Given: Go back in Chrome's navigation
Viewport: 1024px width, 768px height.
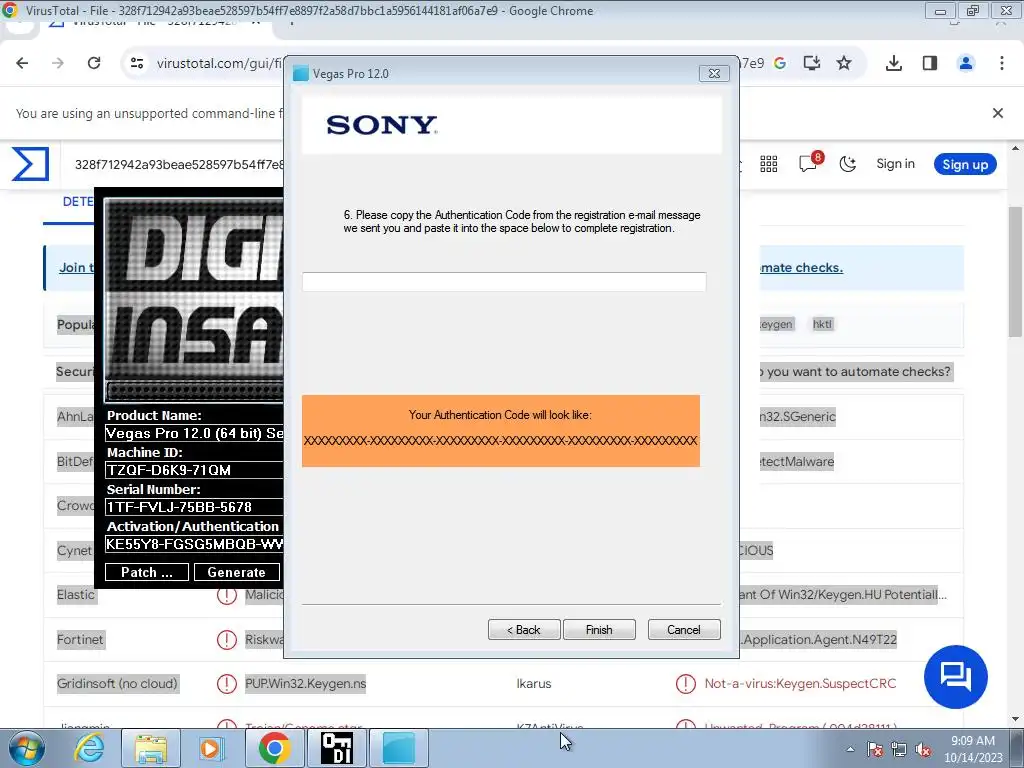Looking at the screenshot, I should pos(22,63).
